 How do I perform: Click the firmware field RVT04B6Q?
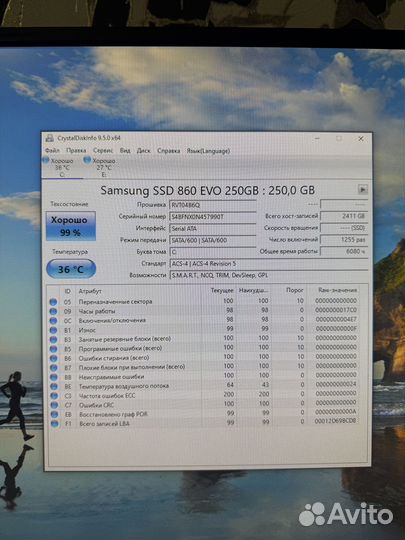(212, 205)
